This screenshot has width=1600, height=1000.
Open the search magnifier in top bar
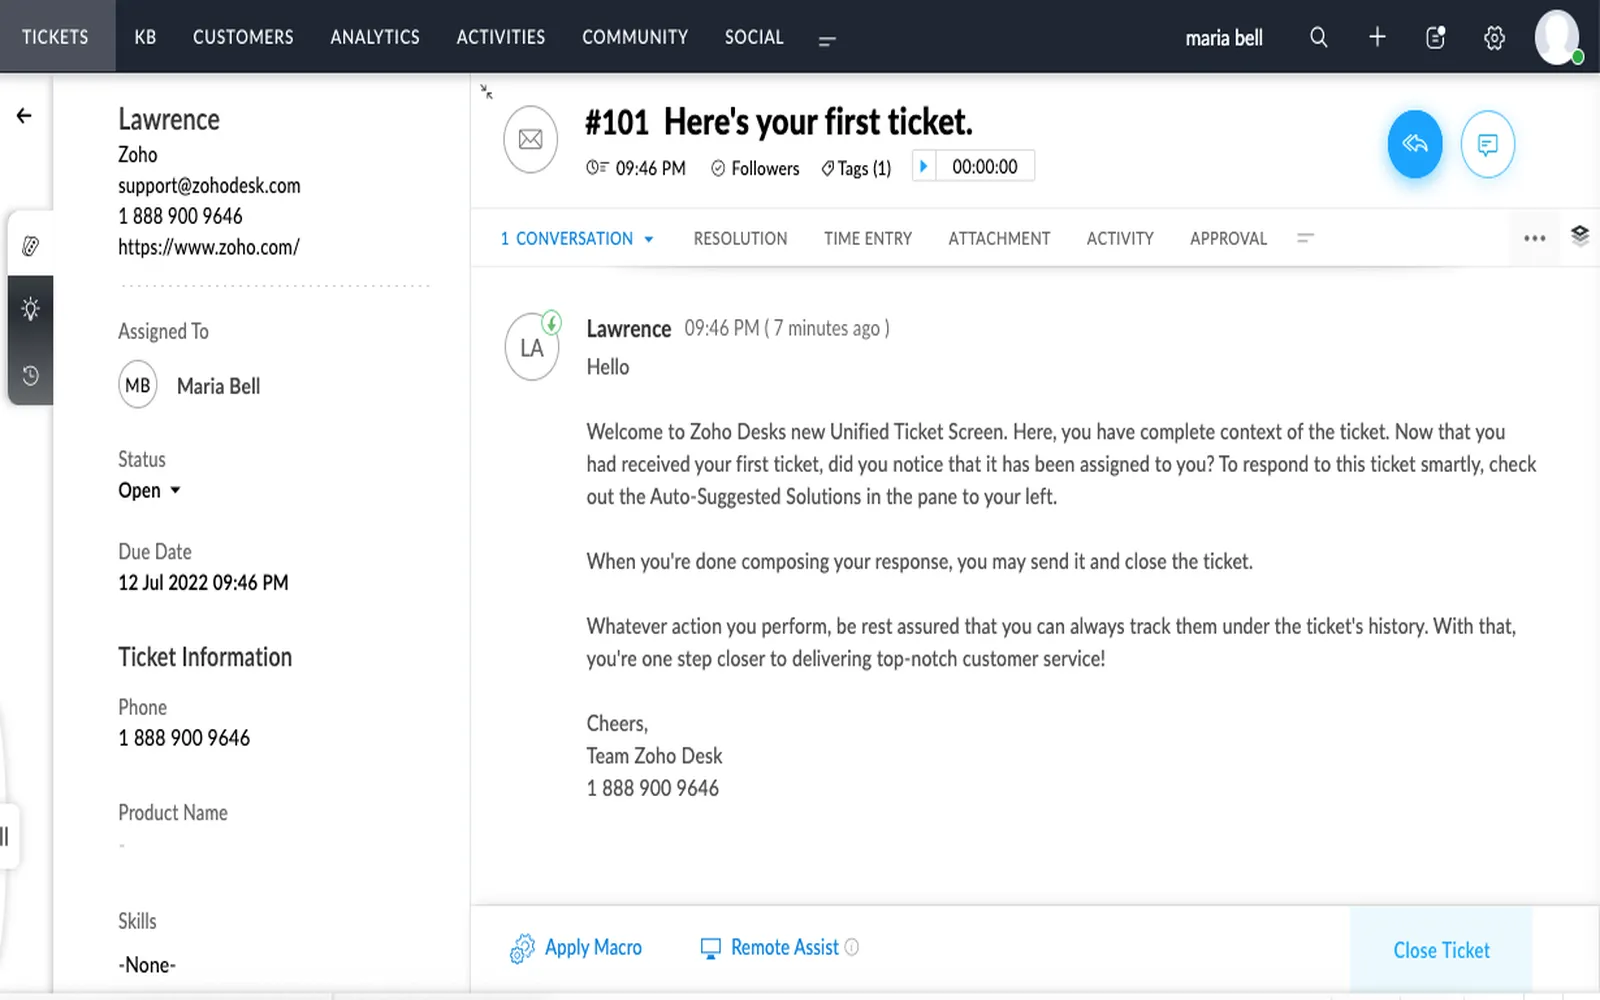pyautogui.click(x=1318, y=38)
